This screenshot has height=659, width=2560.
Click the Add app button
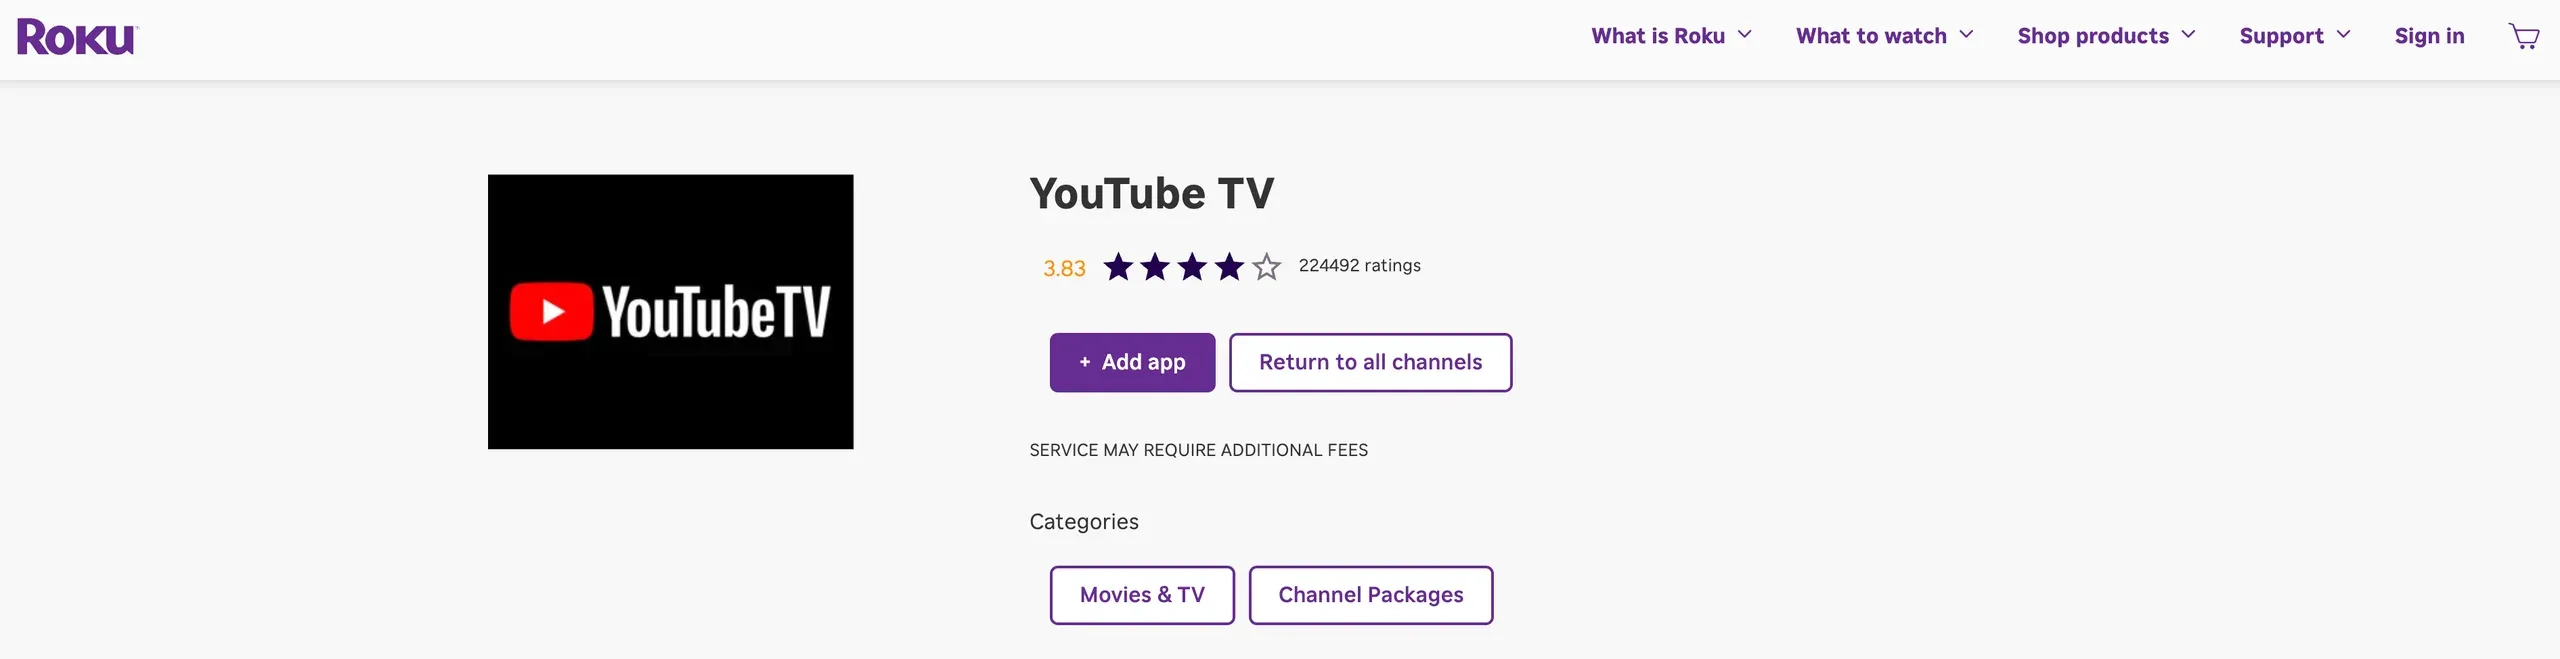(x=1132, y=362)
